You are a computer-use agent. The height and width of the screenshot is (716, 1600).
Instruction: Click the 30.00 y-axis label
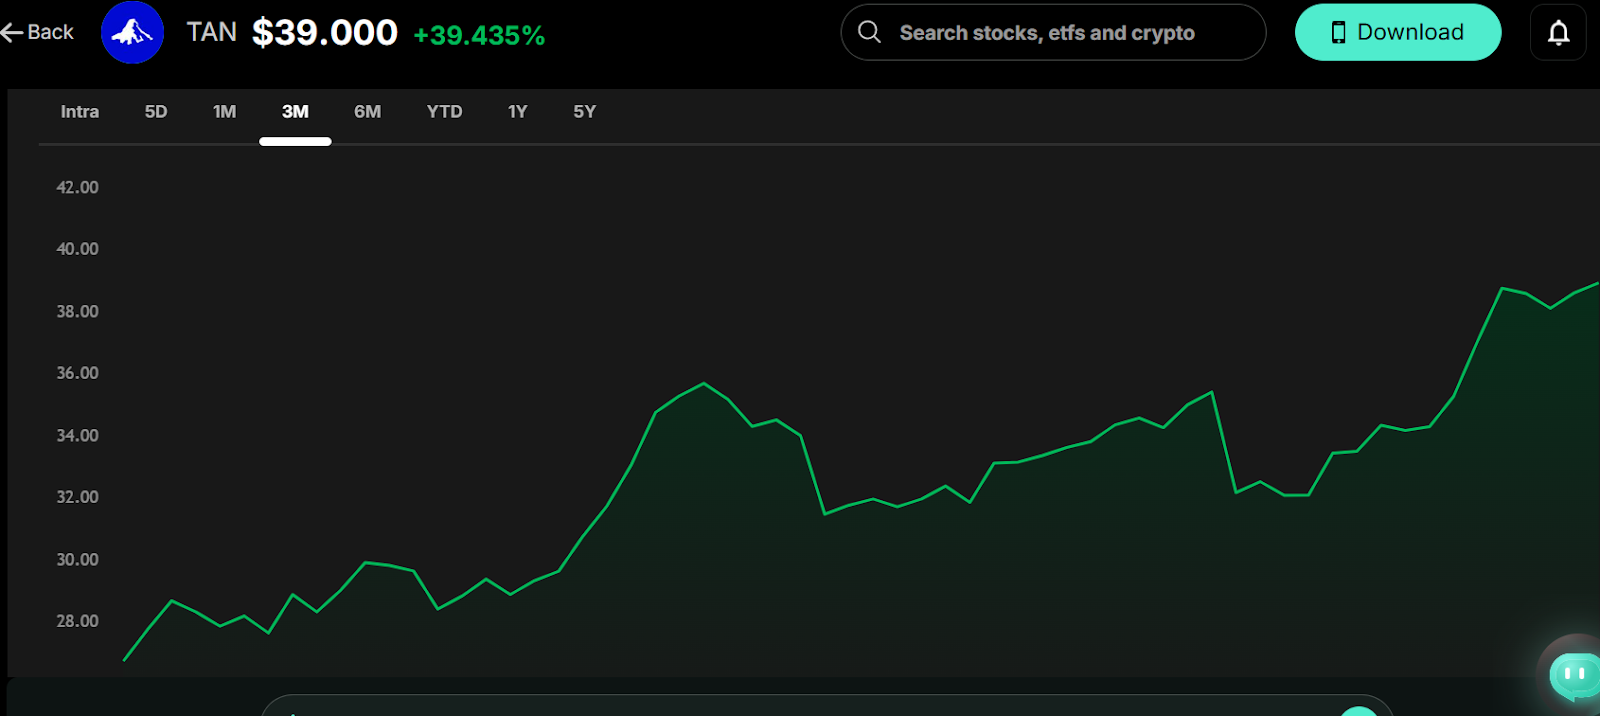tap(77, 560)
